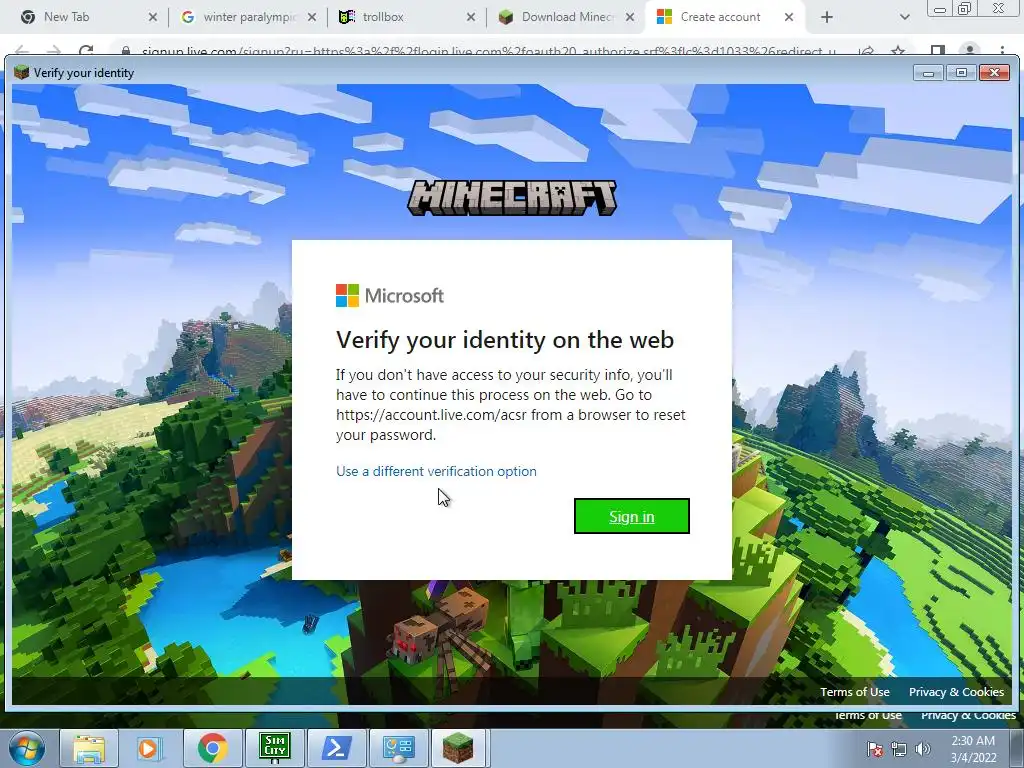Select the Minecraft launcher taskbar icon
1024x768 pixels.
[x=458, y=748]
